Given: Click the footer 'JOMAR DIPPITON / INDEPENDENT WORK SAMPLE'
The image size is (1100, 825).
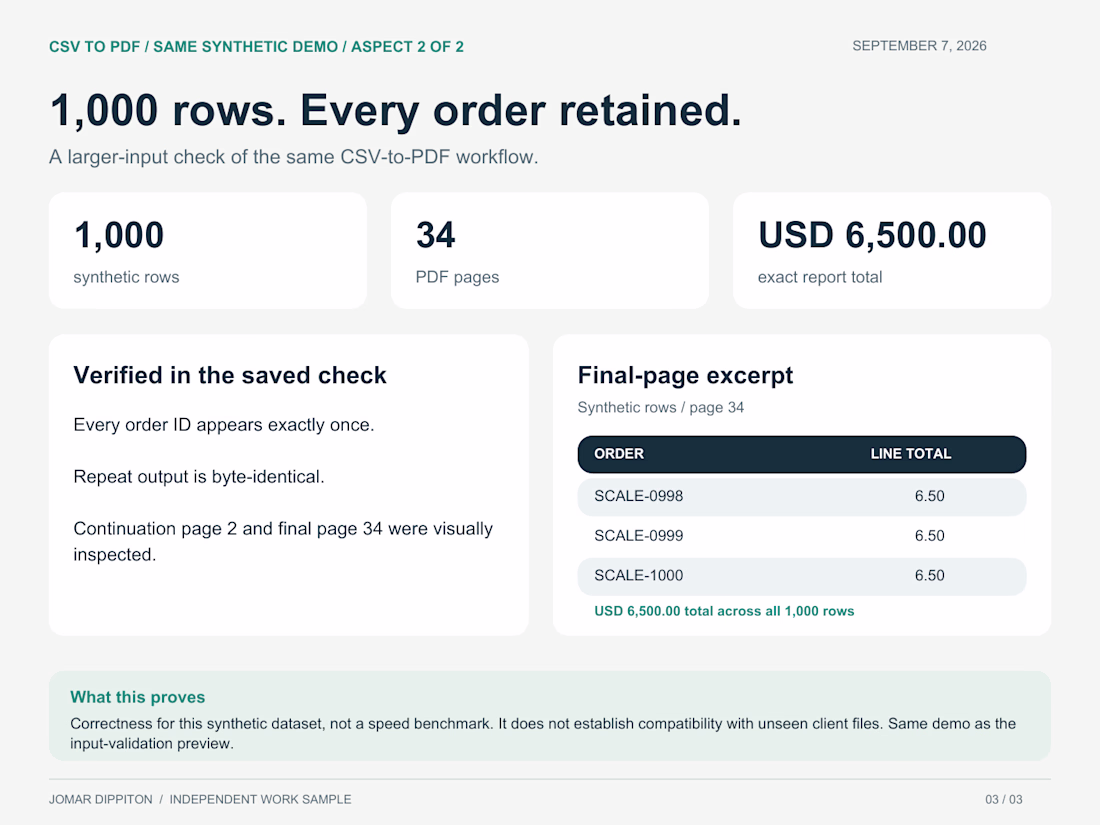Looking at the screenshot, I should click(x=200, y=800).
